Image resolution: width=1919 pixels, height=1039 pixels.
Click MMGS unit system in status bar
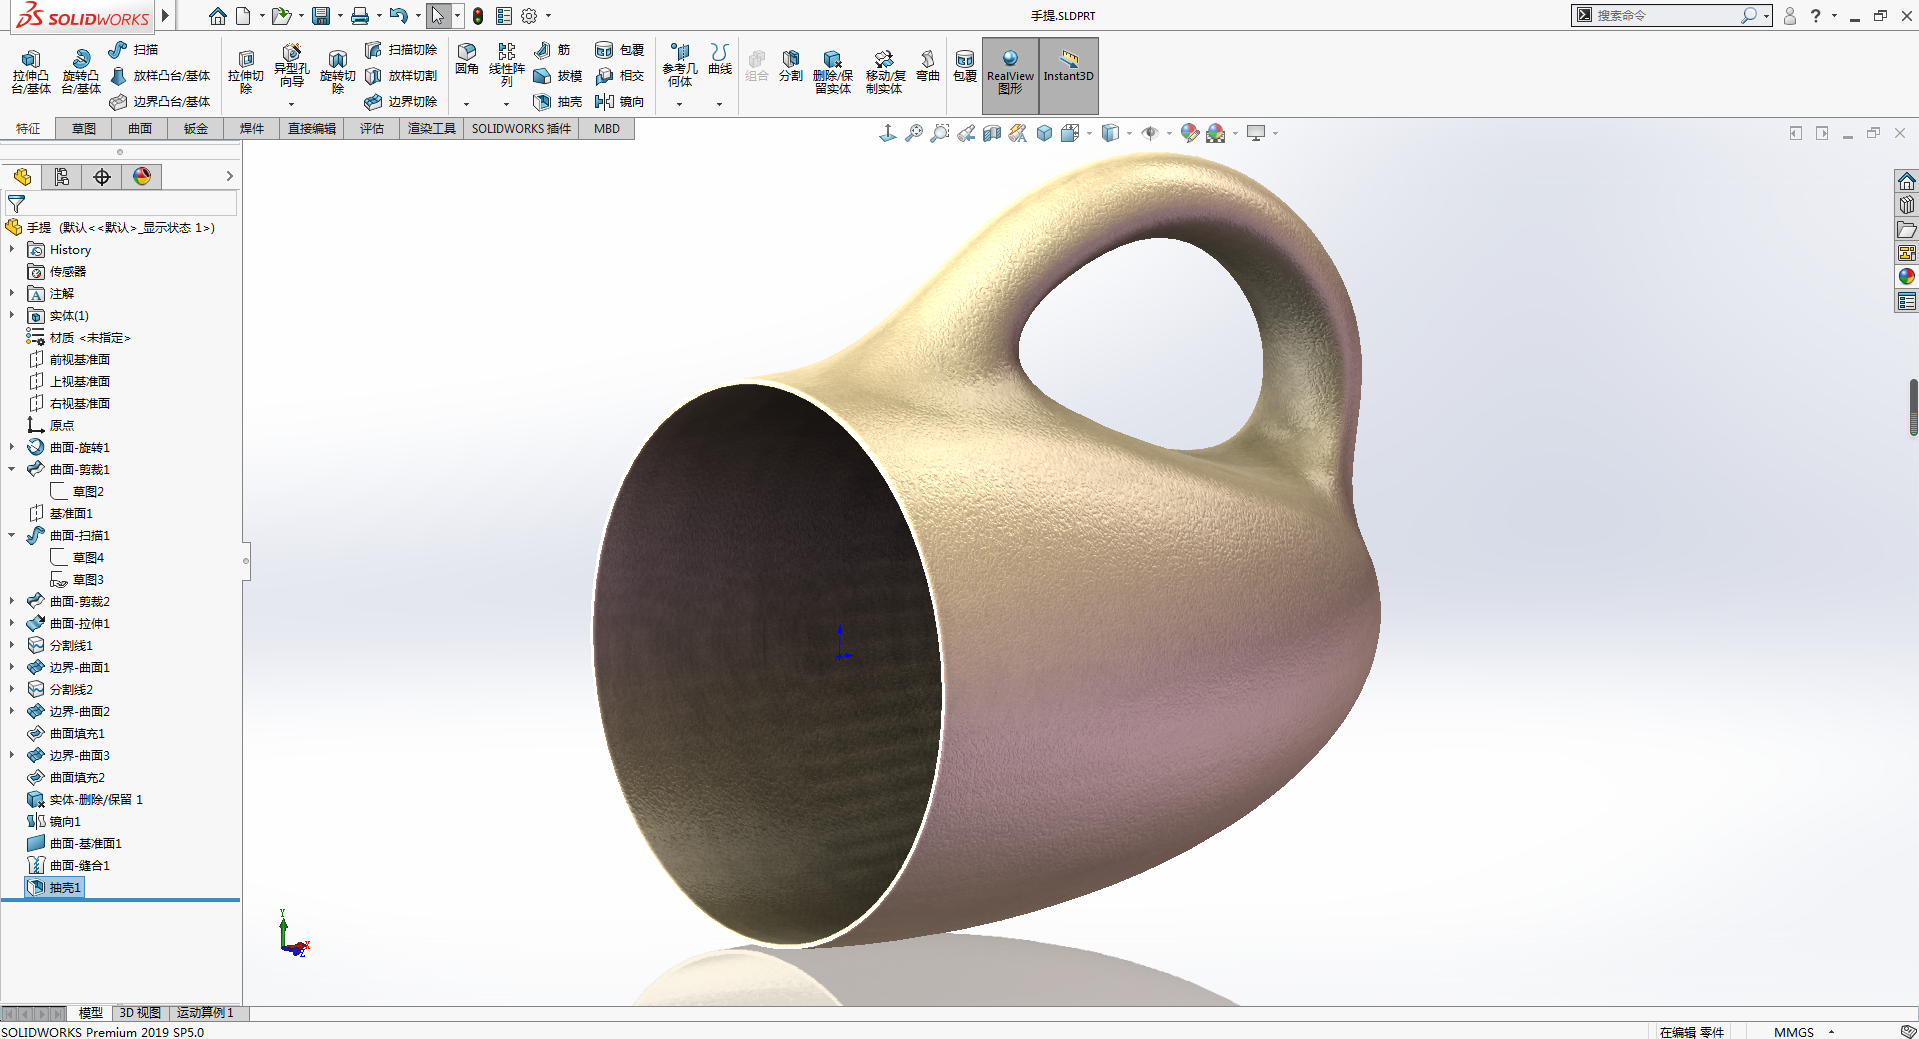pyautogui.click(x=1793, y=1032)
